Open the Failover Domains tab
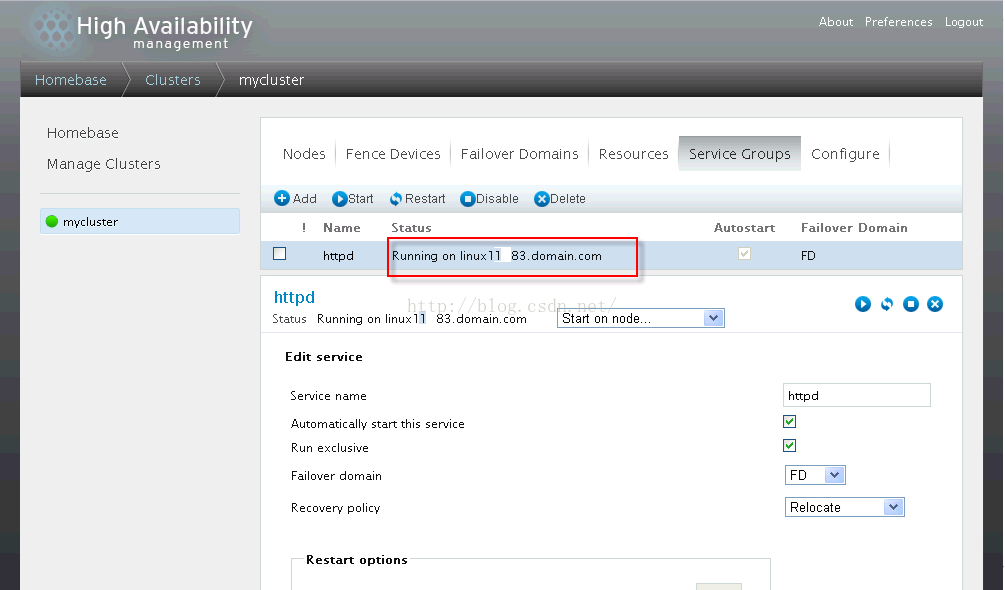Image resolution: width=1005 pixels, height=590 pixels. (x=519, y=154)
